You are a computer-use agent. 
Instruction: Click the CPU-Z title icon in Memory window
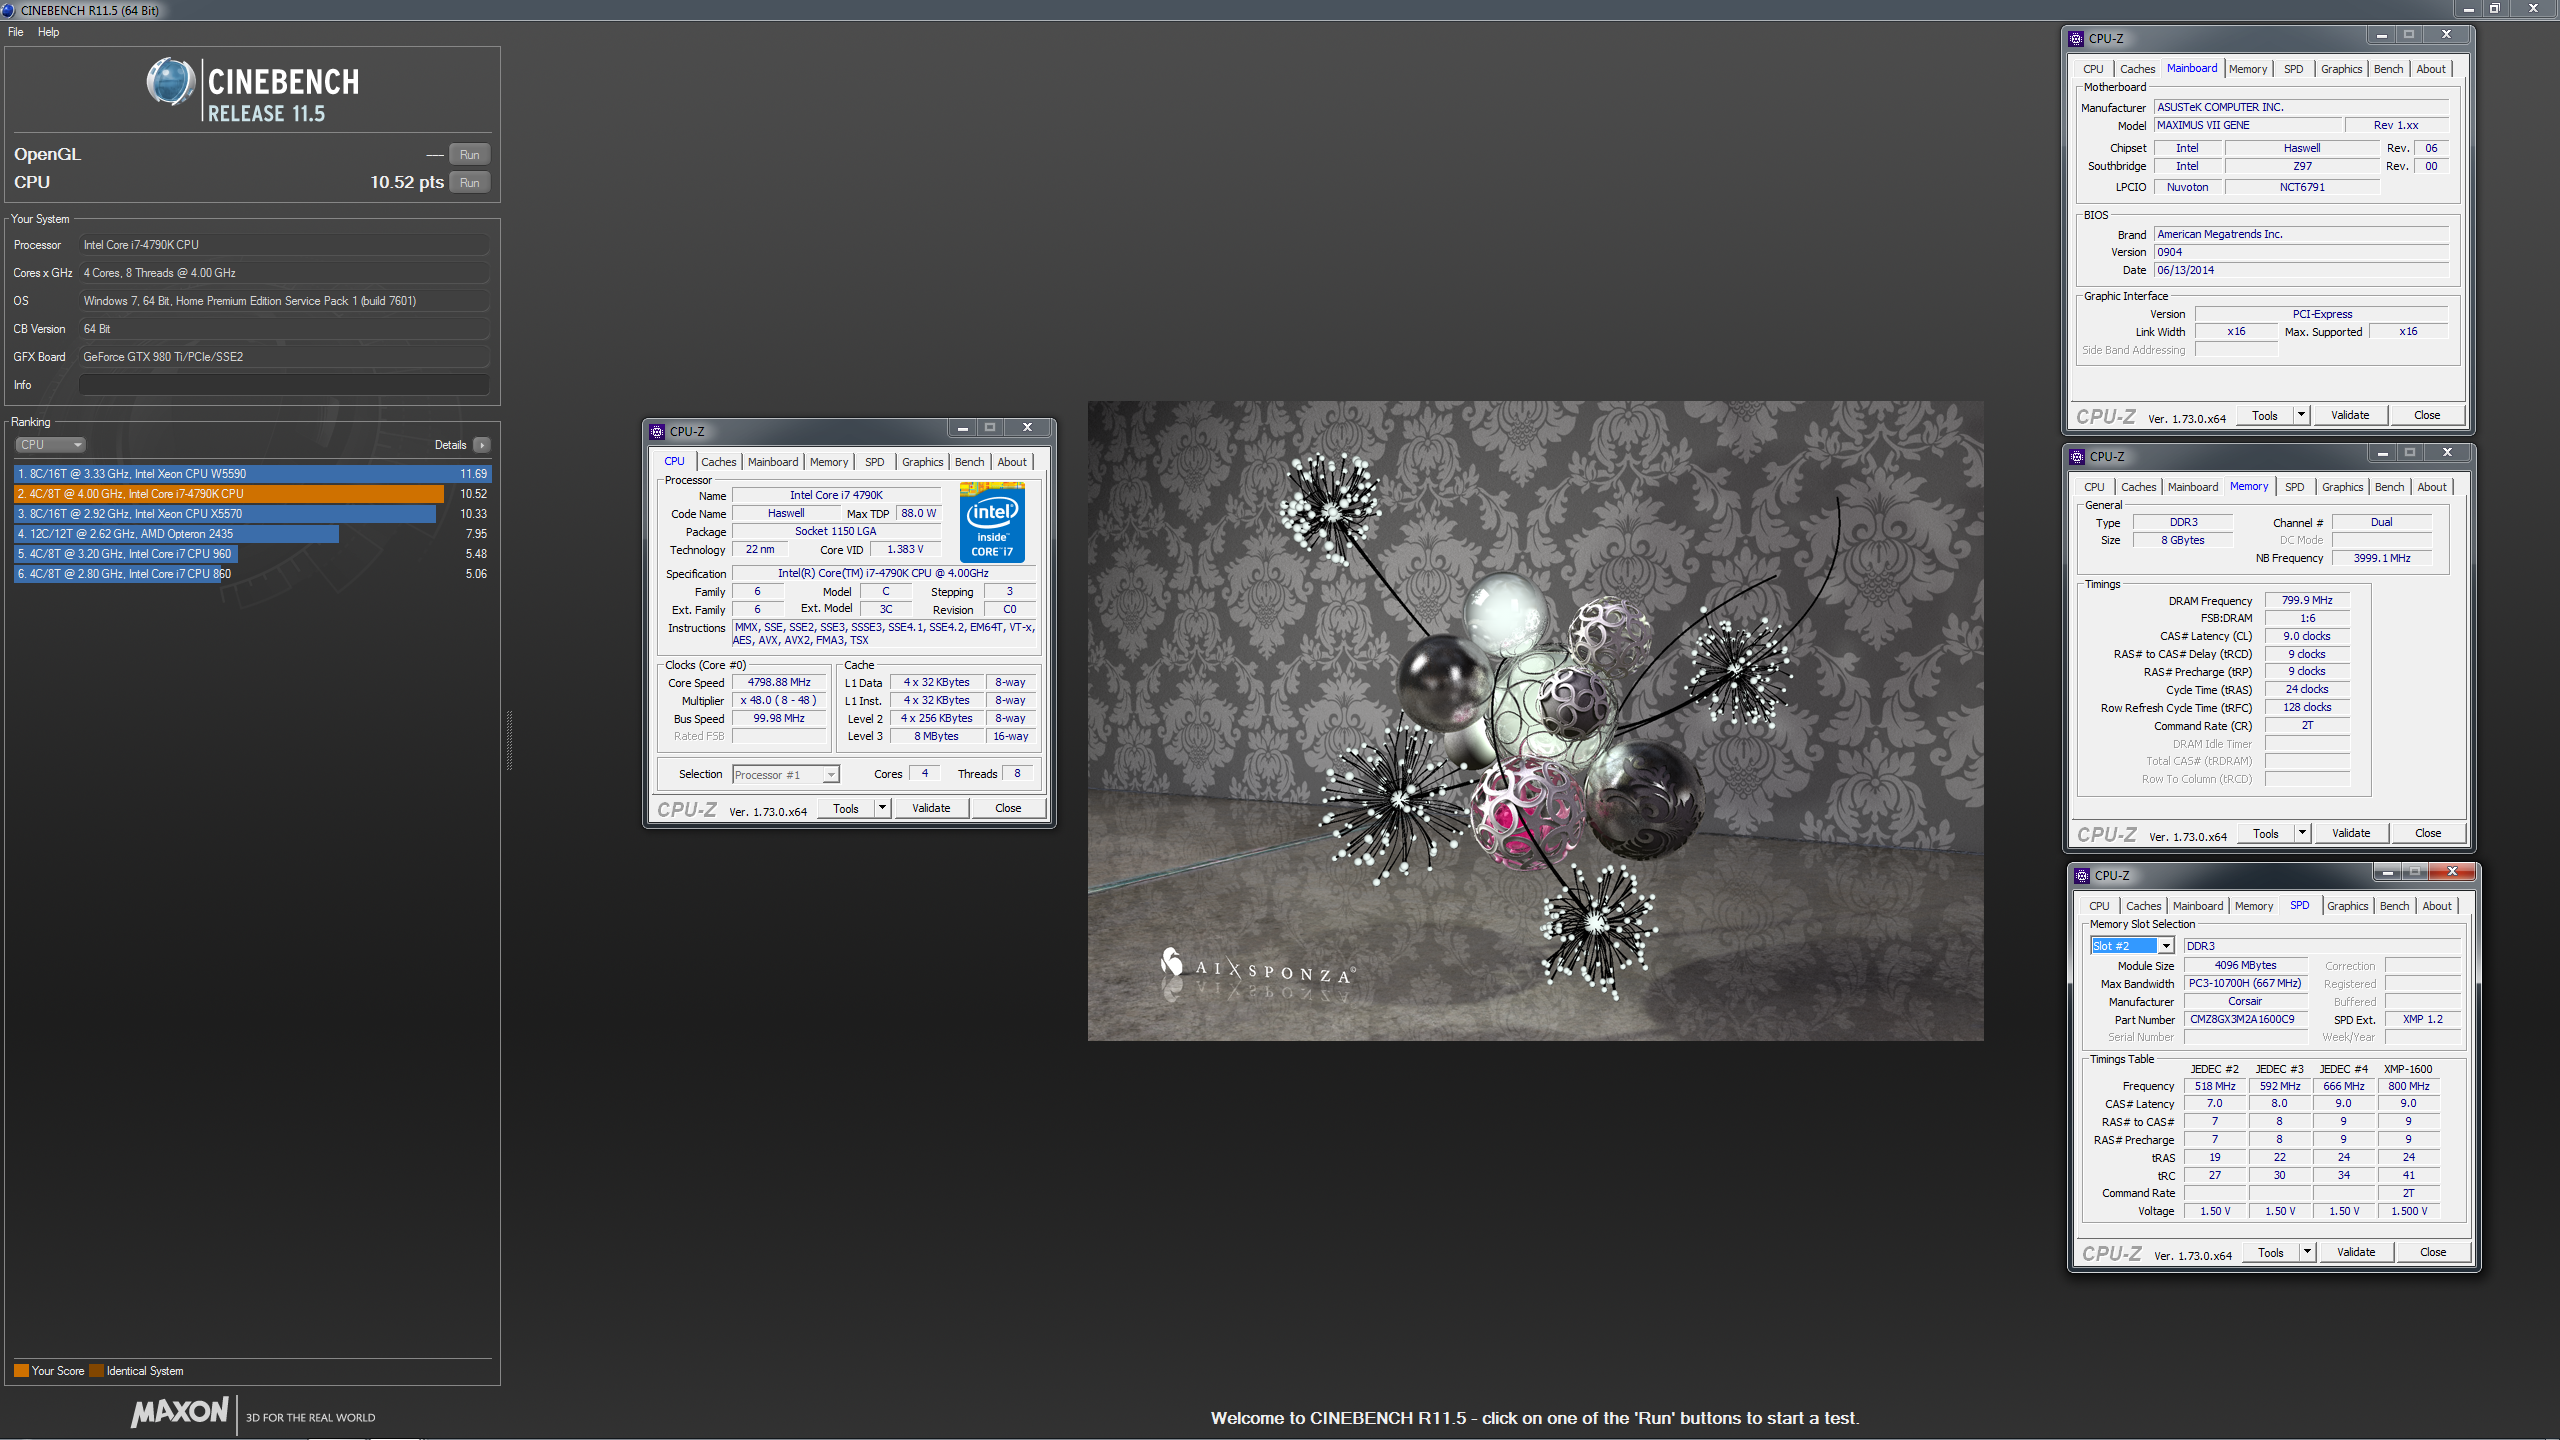2077,456
